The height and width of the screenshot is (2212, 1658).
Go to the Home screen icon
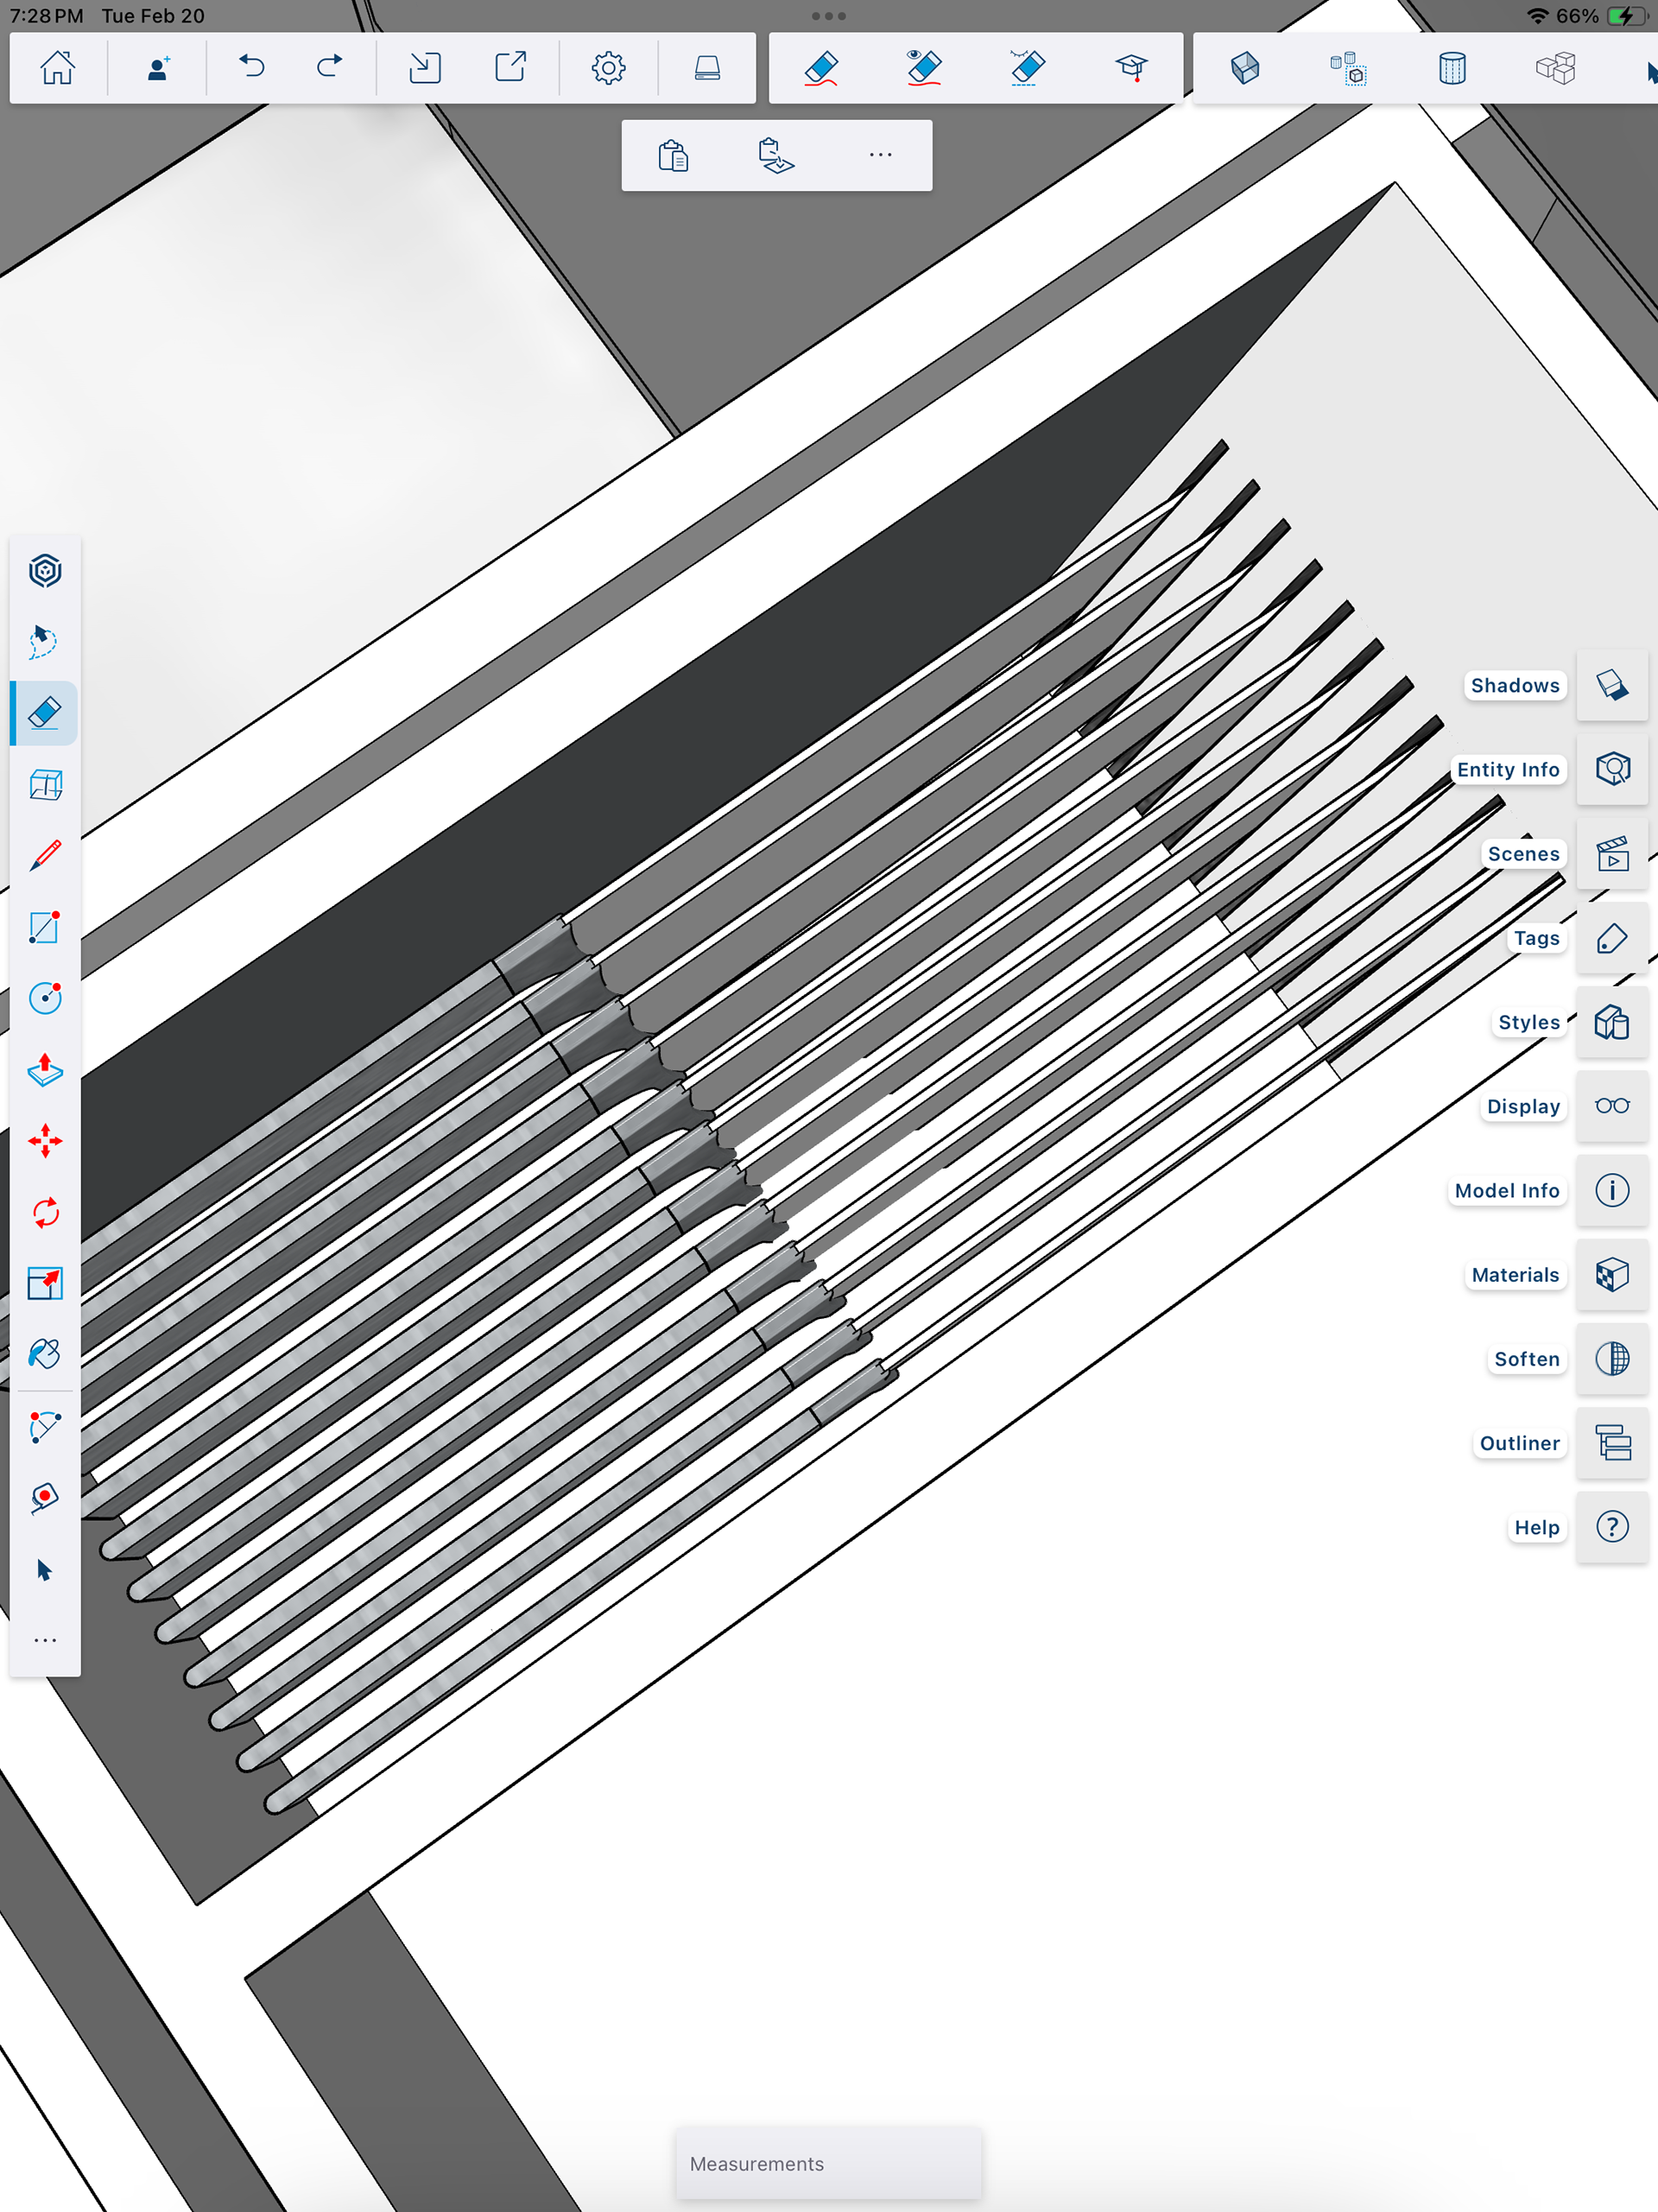pyautogui.click(x=57, y=68)
